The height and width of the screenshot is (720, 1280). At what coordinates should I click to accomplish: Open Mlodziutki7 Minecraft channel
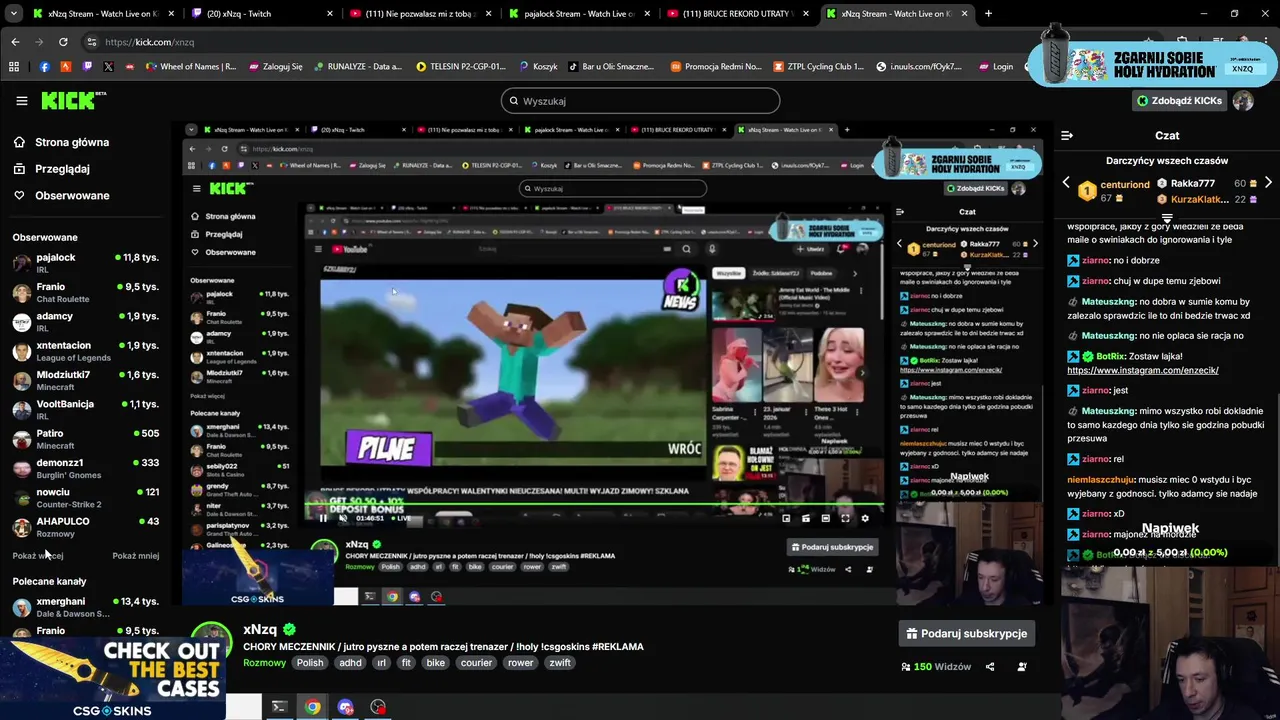[85, 380]
